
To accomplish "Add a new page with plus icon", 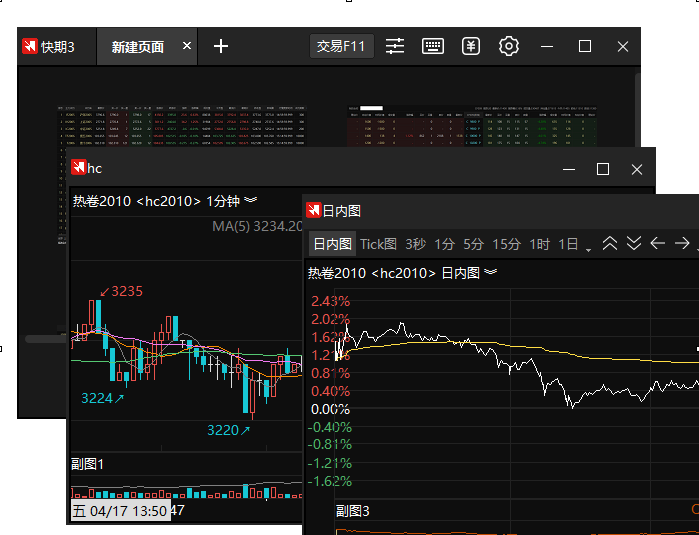I will [x=221, y=46].
